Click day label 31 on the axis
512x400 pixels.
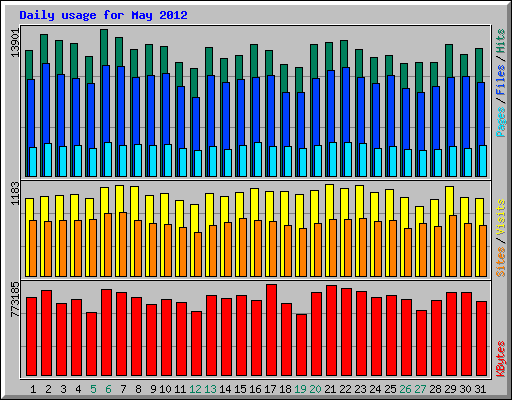(480, 389)
